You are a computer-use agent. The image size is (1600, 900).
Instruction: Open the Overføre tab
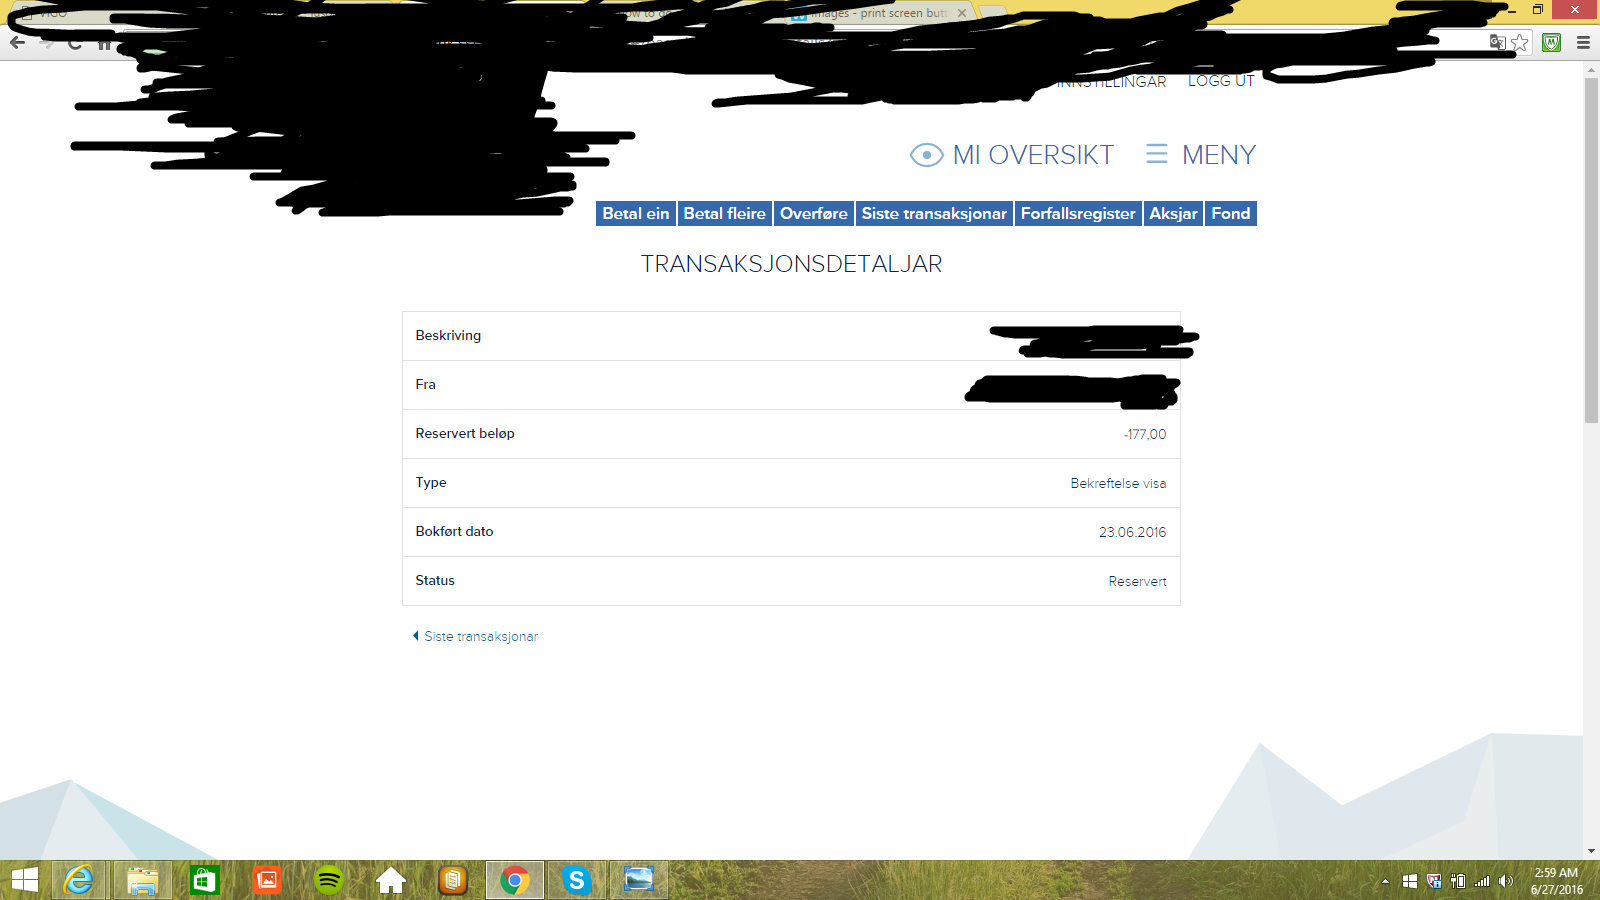(x=814, y=214)
